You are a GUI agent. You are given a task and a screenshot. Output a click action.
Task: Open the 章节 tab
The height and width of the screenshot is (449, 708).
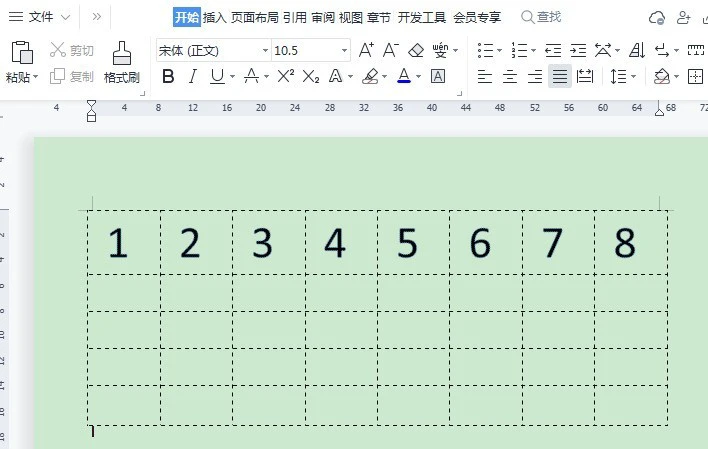click(x=379, y=18)
